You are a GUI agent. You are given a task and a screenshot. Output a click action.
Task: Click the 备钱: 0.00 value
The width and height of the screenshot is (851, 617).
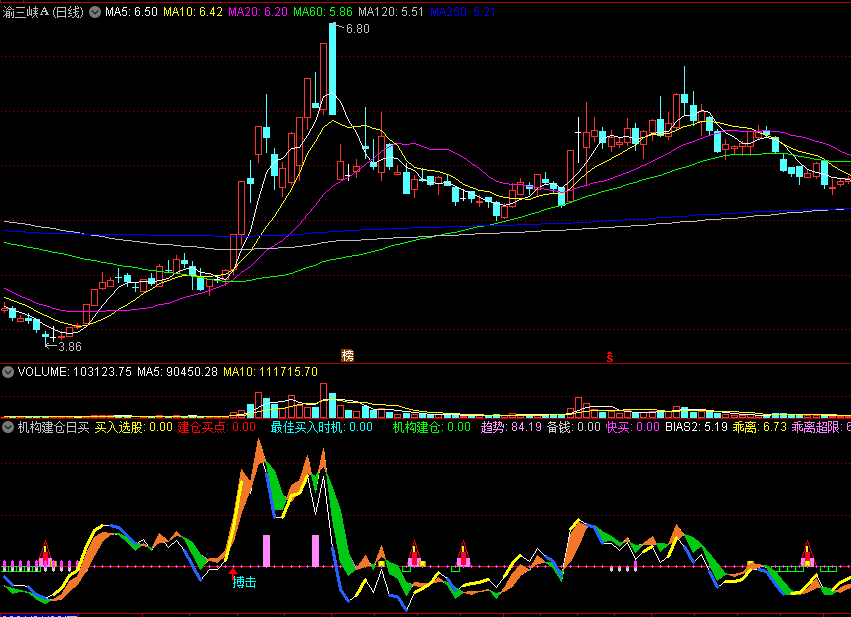[x=574, y=427]
